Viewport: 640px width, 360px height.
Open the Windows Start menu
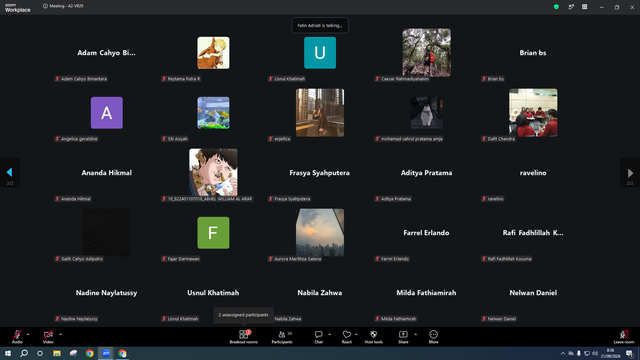(x=8, y=353)
